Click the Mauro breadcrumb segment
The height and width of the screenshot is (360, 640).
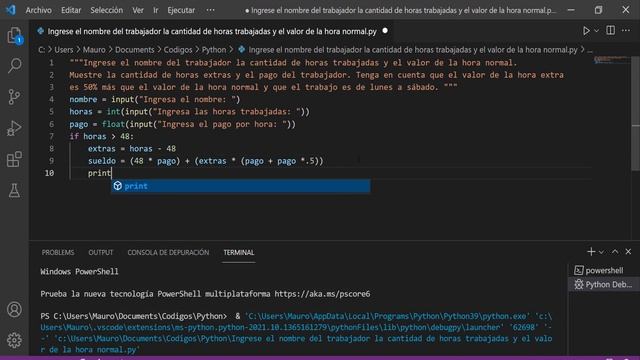pyautogui.click(x=94, y=50)
